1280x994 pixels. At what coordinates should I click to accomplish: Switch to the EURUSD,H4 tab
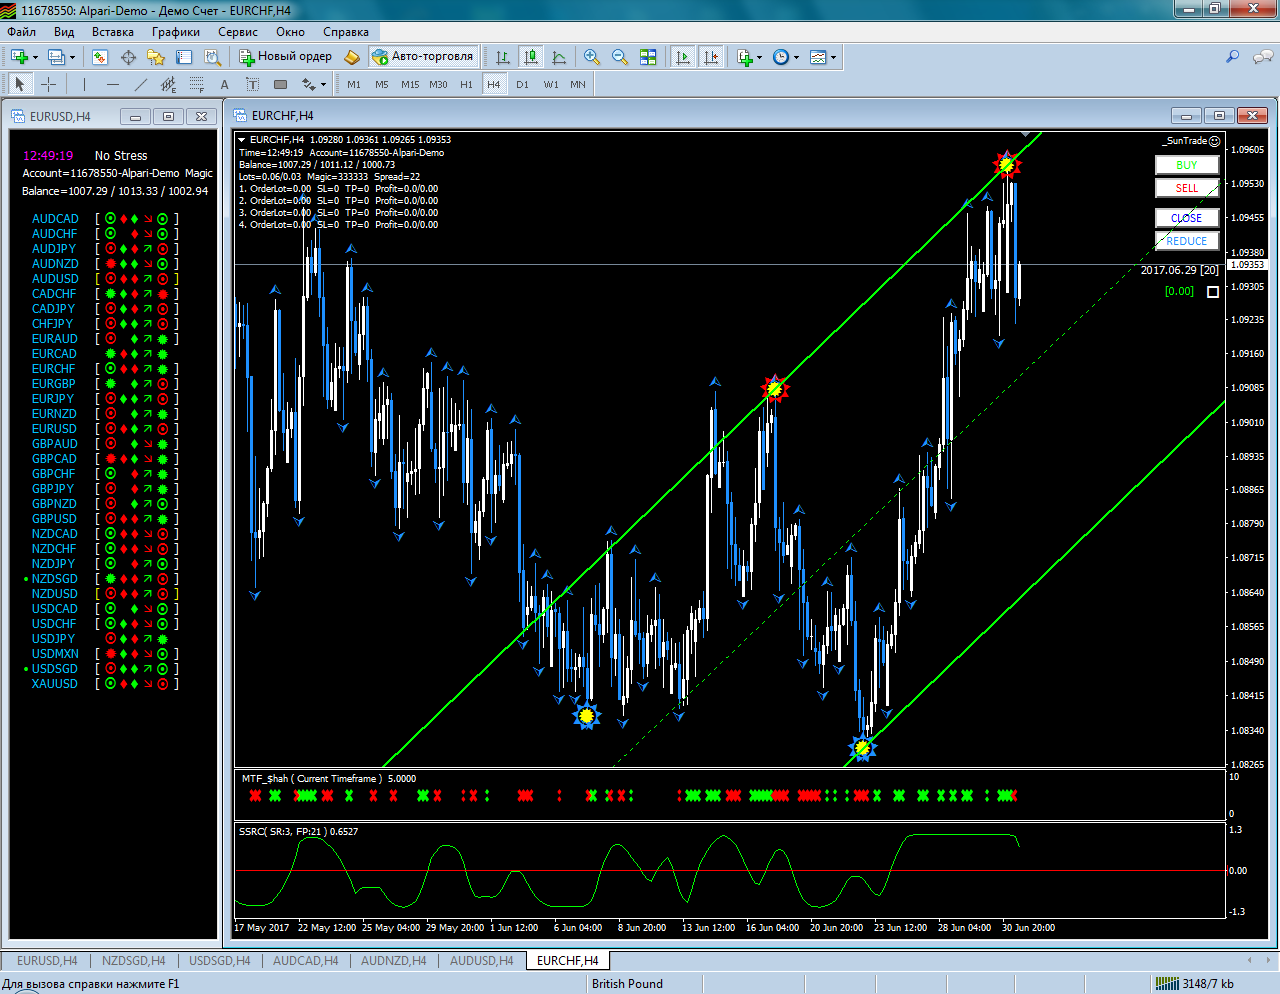click(47, 960)
